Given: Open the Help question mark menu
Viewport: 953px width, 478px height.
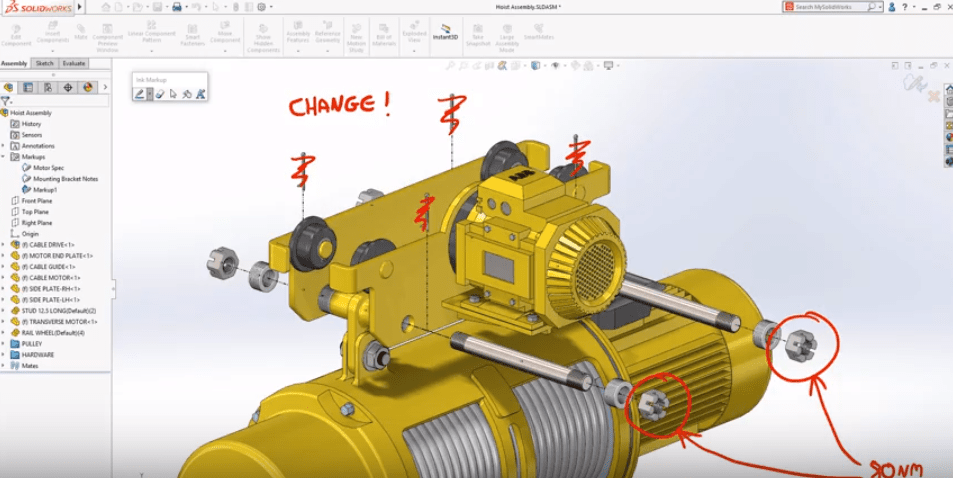Looking at the screenshot, I should pos(904,7).
